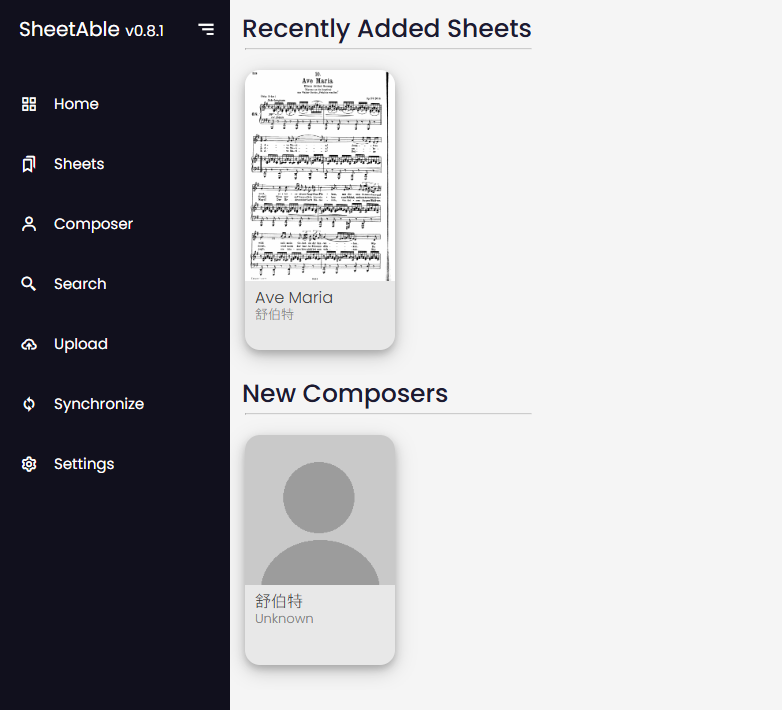Click the Home grid icon
The height and width of the screenshot is (710, 782).
(x=29, y=104)
